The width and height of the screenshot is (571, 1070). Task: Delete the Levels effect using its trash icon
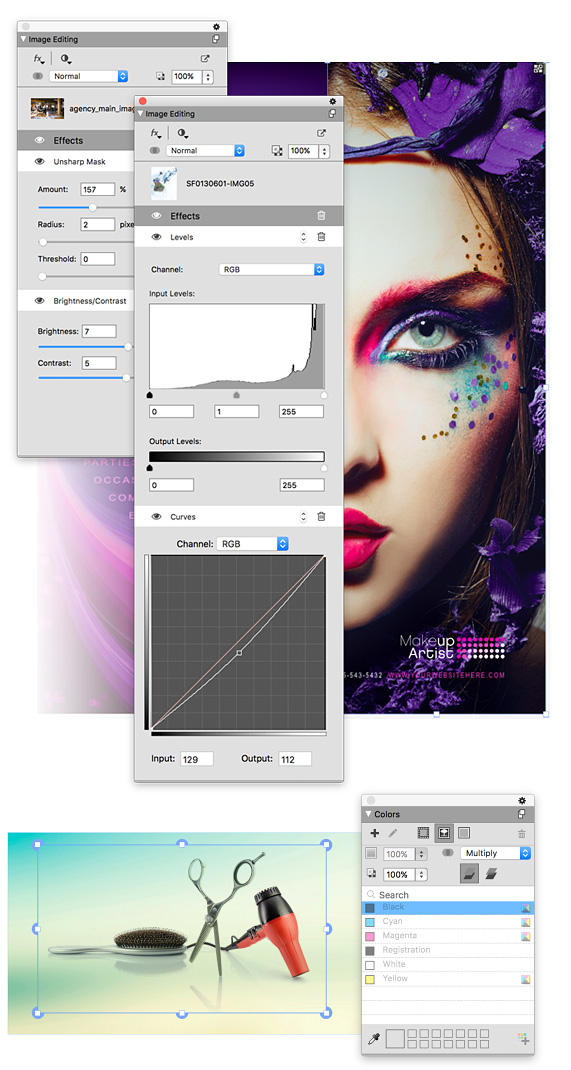(321, 237)
